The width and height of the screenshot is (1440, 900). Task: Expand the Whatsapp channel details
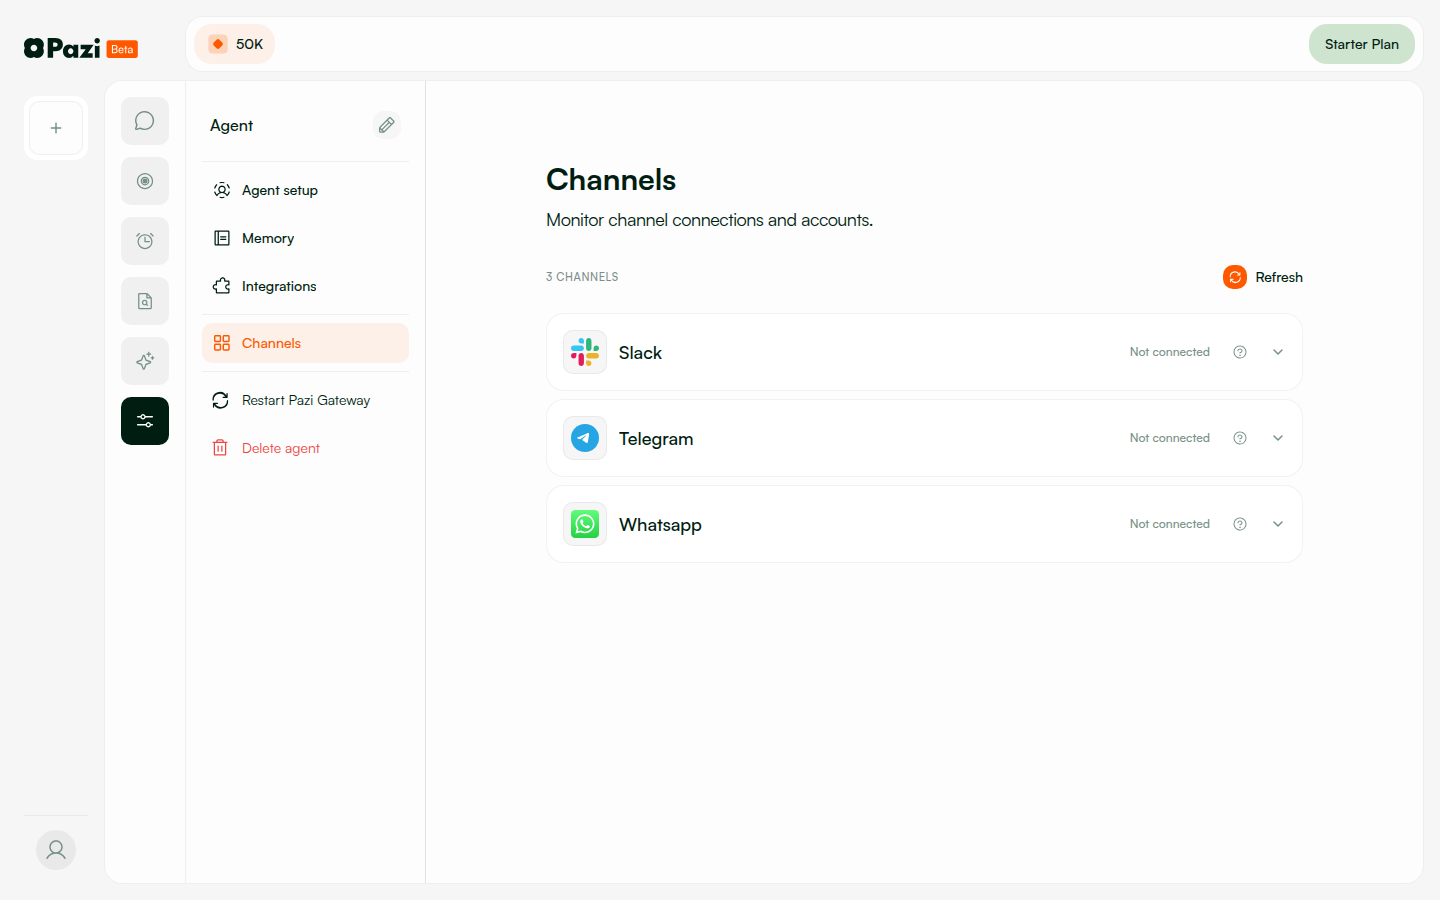pos(1278,523)
